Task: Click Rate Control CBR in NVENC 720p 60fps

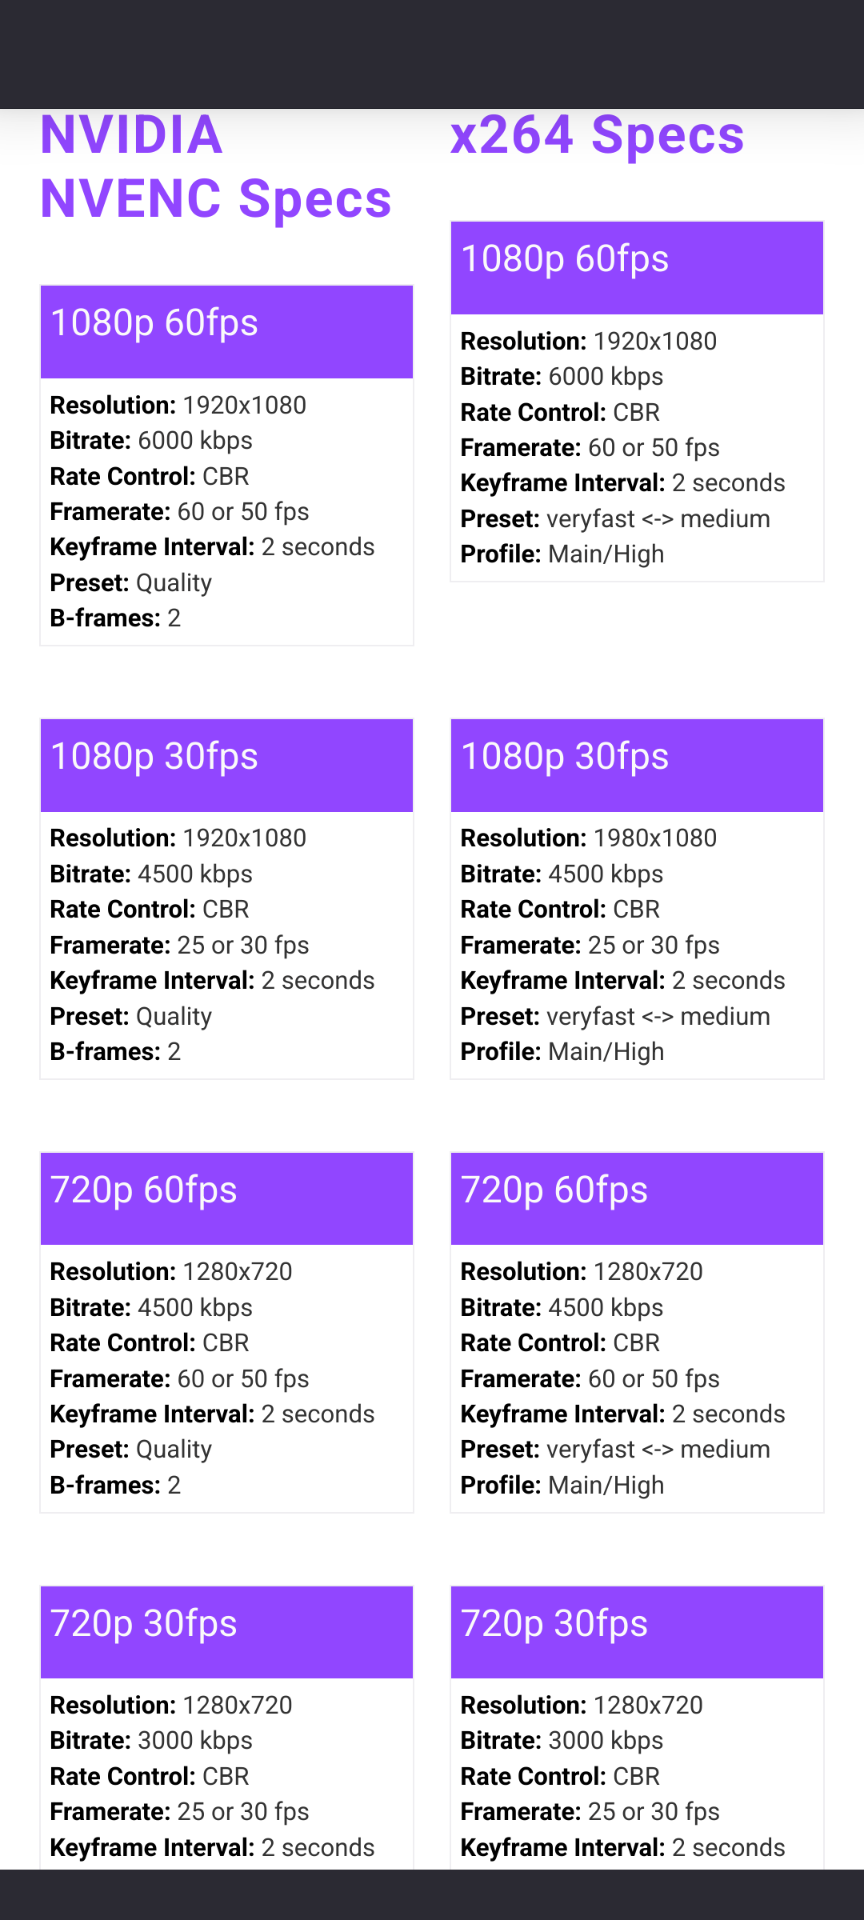Action: pyautogui.click(x=149, y=1343)
